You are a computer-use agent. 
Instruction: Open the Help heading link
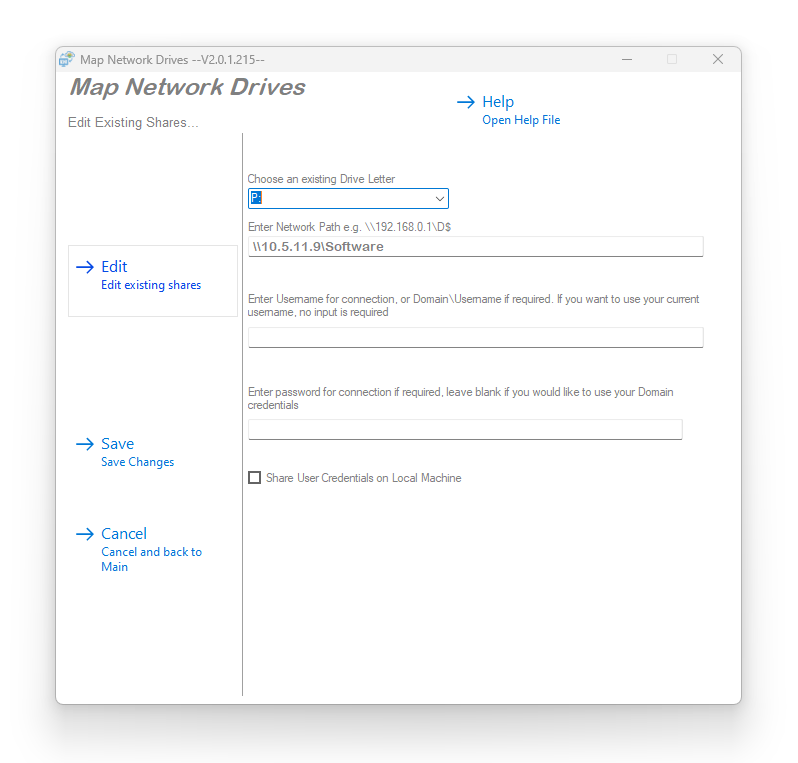(x=498, y=102)
